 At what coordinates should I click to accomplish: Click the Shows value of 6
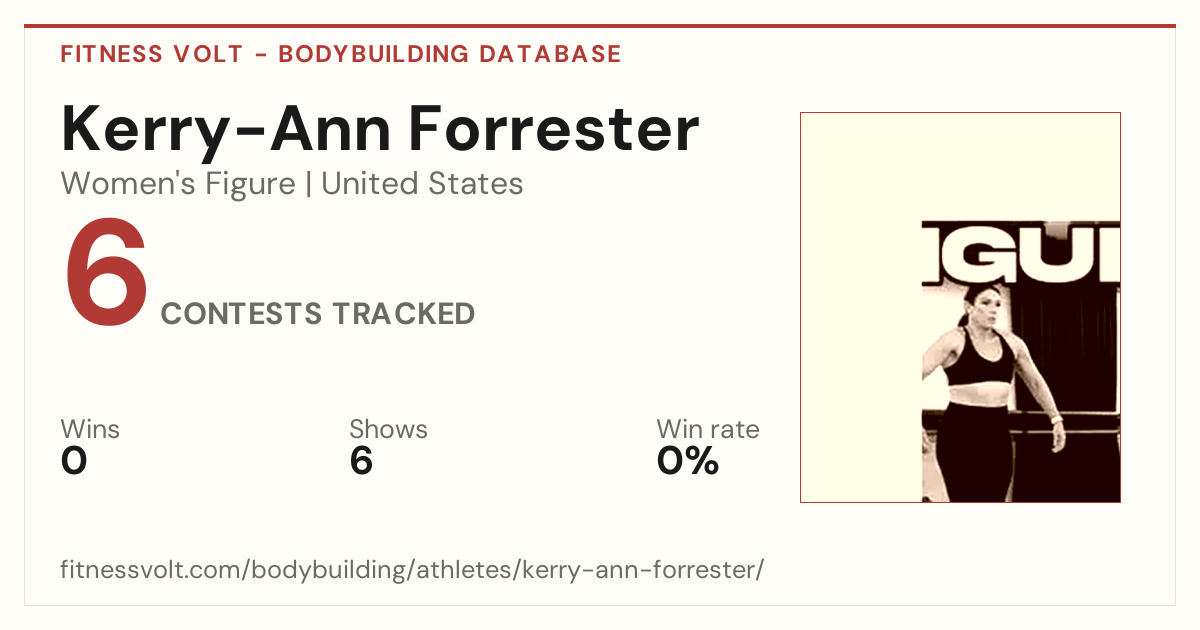pyautogui.click(x=361, y=461)
